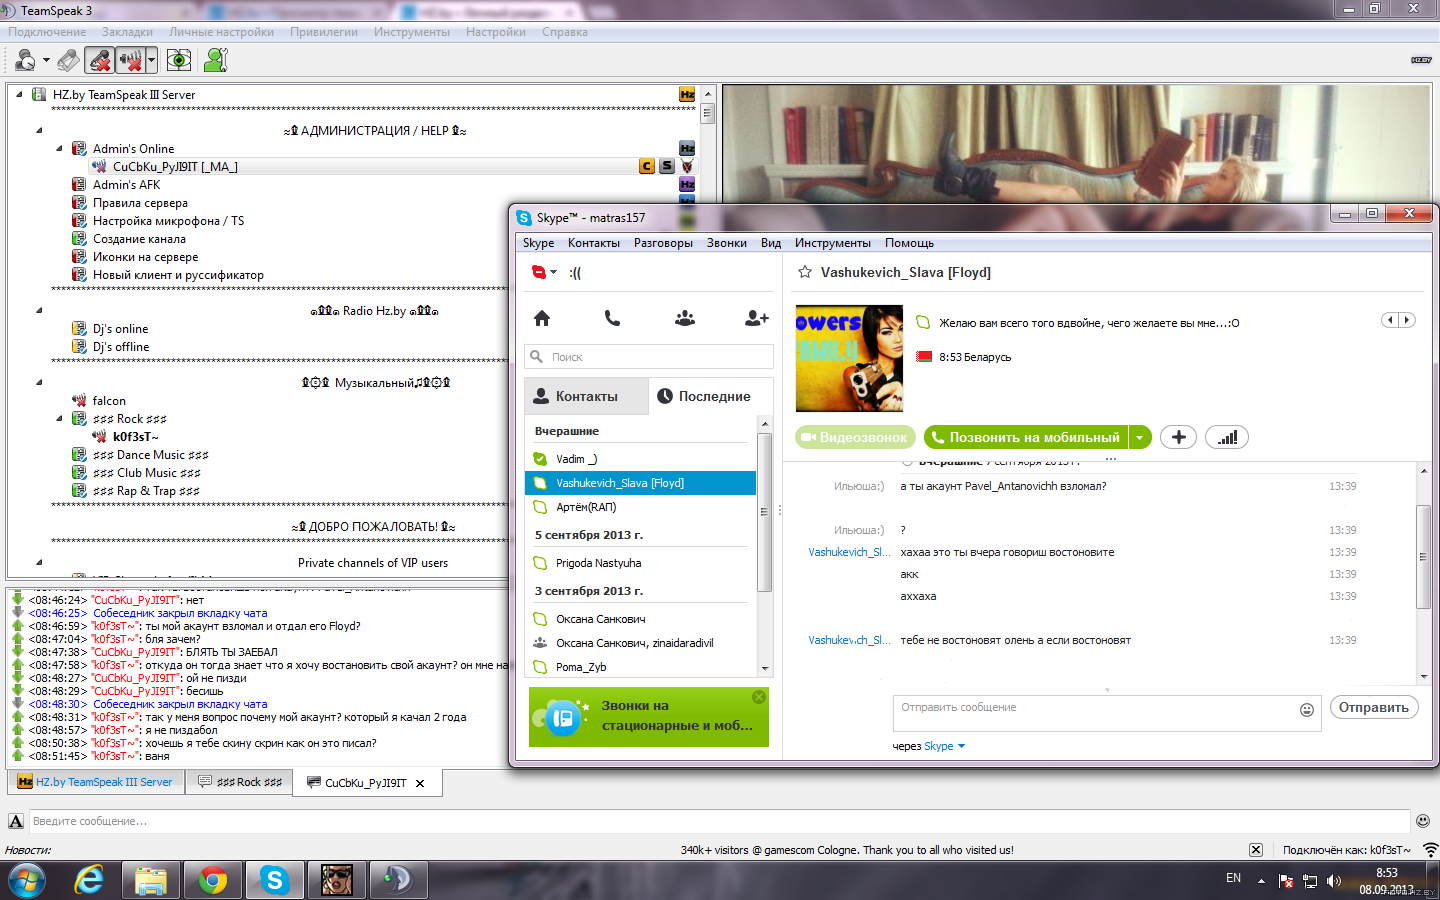Select contact Артём(РАП) in Skype
The width and height of the screenshot is (1440, 900).
[x=640, y=507]
